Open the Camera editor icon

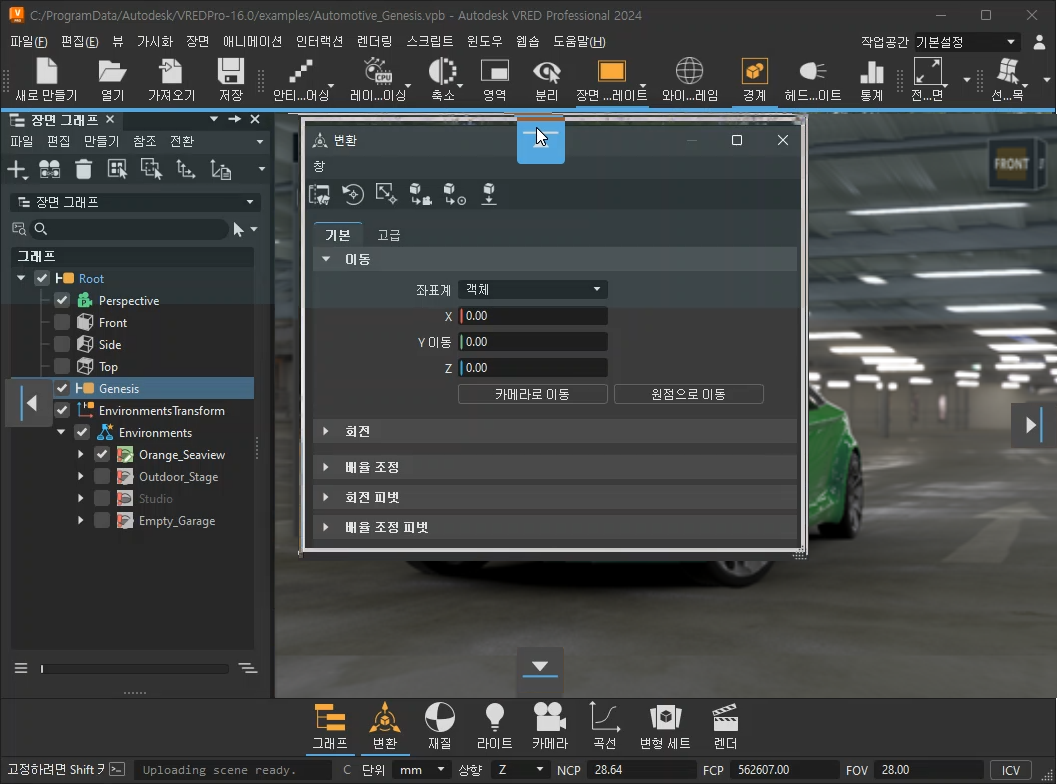click(x=549, y=726)
